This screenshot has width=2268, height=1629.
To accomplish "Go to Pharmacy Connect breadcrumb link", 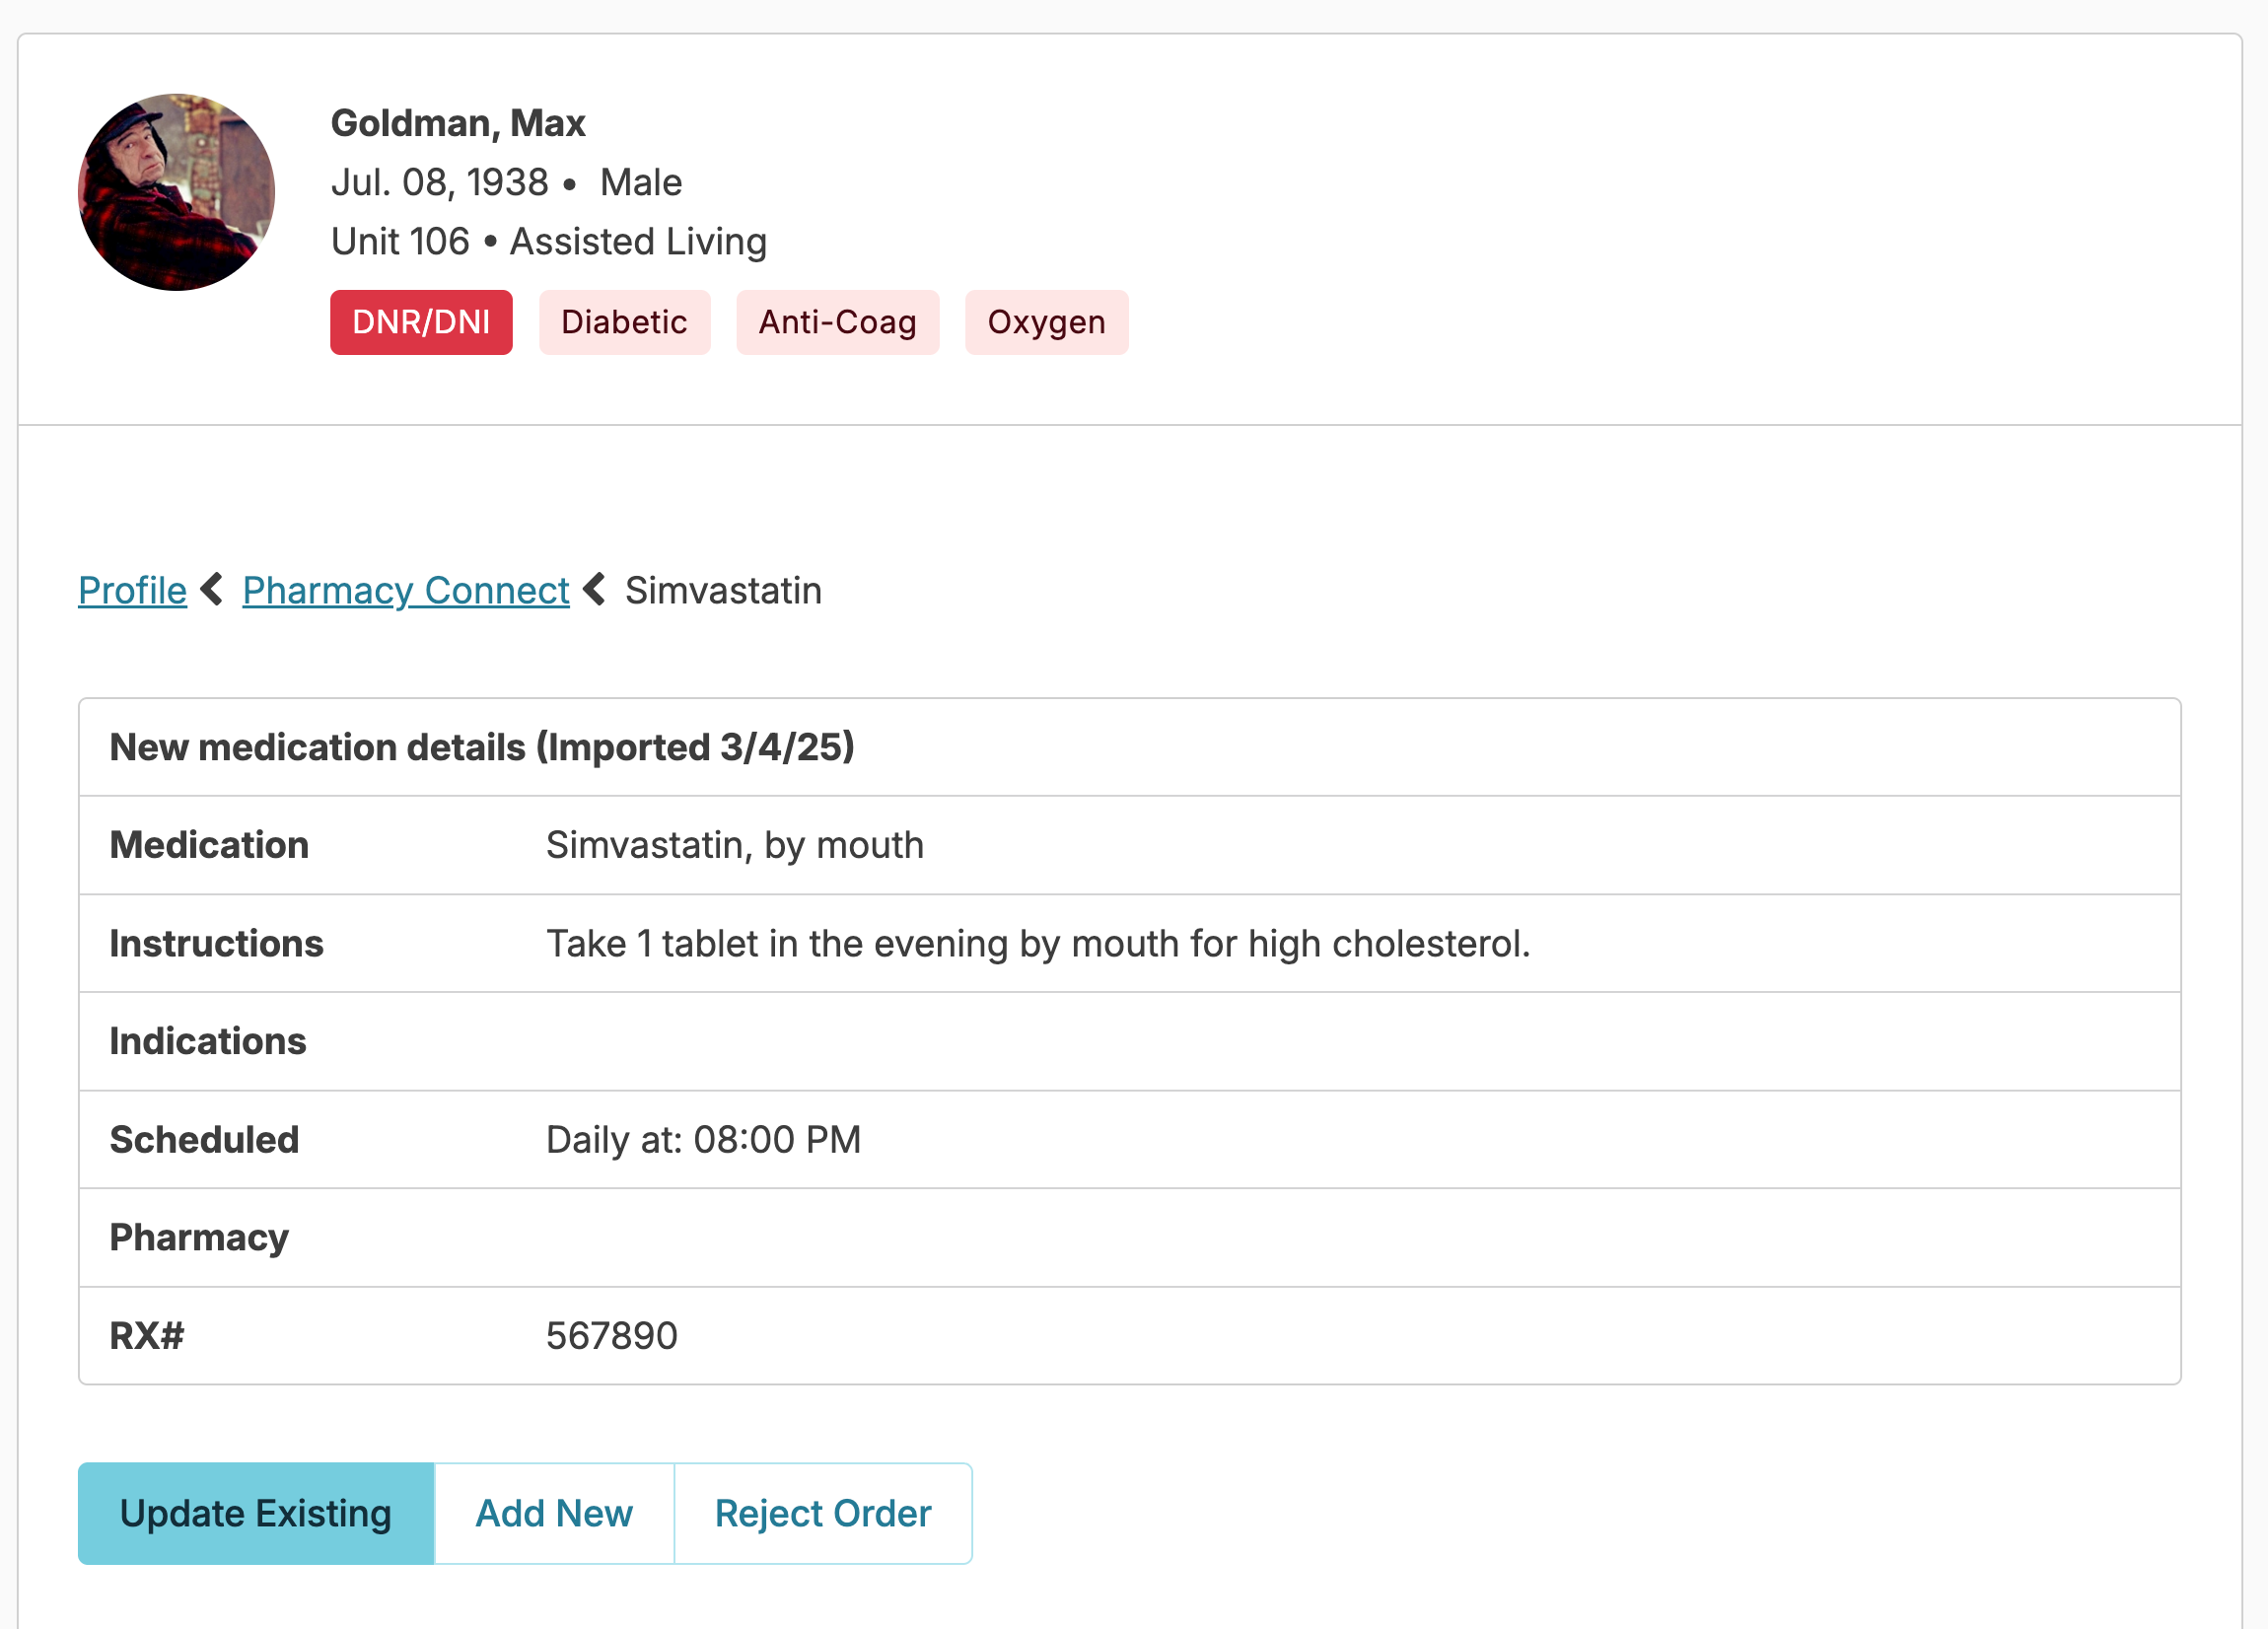I will 405,590.
